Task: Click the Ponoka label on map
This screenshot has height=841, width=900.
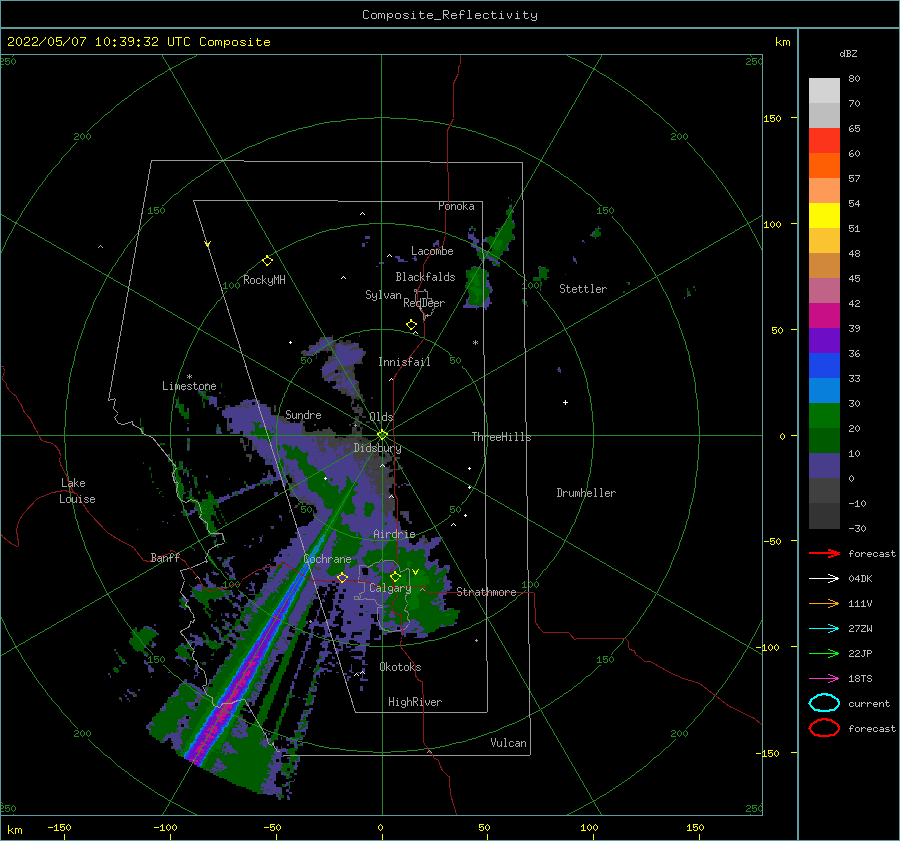Action: 456,206
